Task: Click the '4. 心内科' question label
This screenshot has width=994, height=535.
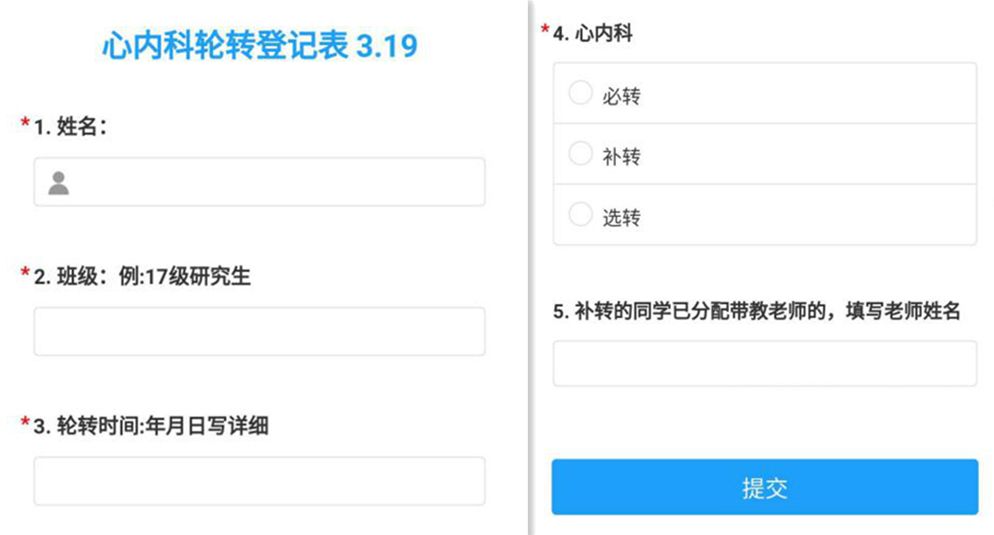Action: click(x=592, y=34)
